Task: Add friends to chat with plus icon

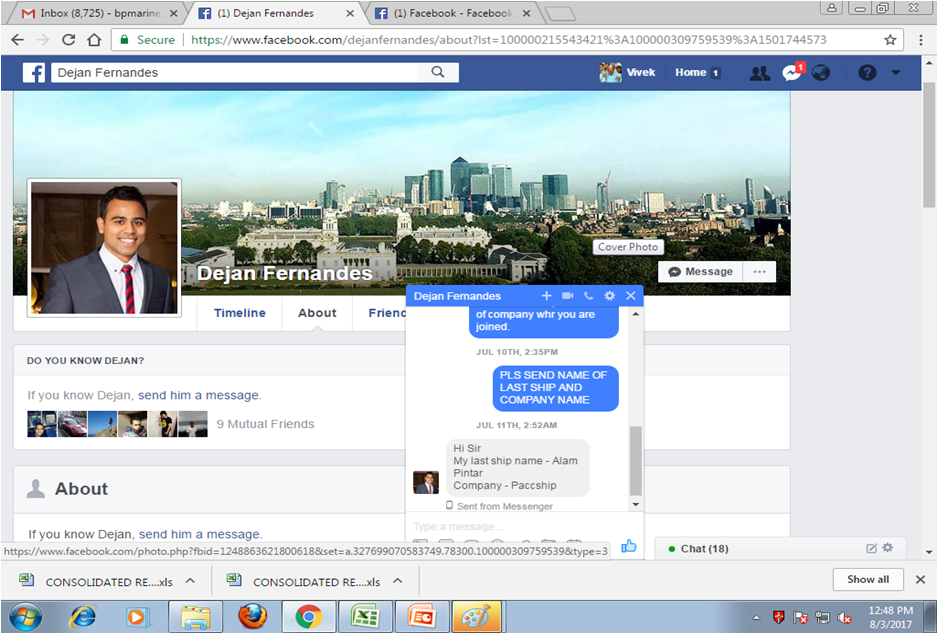Action: point(546,296)
